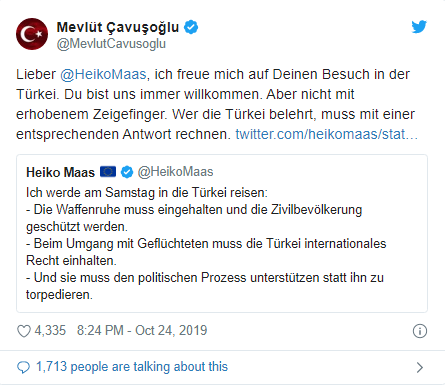This screenshot has height=387, width=445.
Task: Open the @HeikoMaas mention link
Action: pyautogui.click(x=103, y=74)
